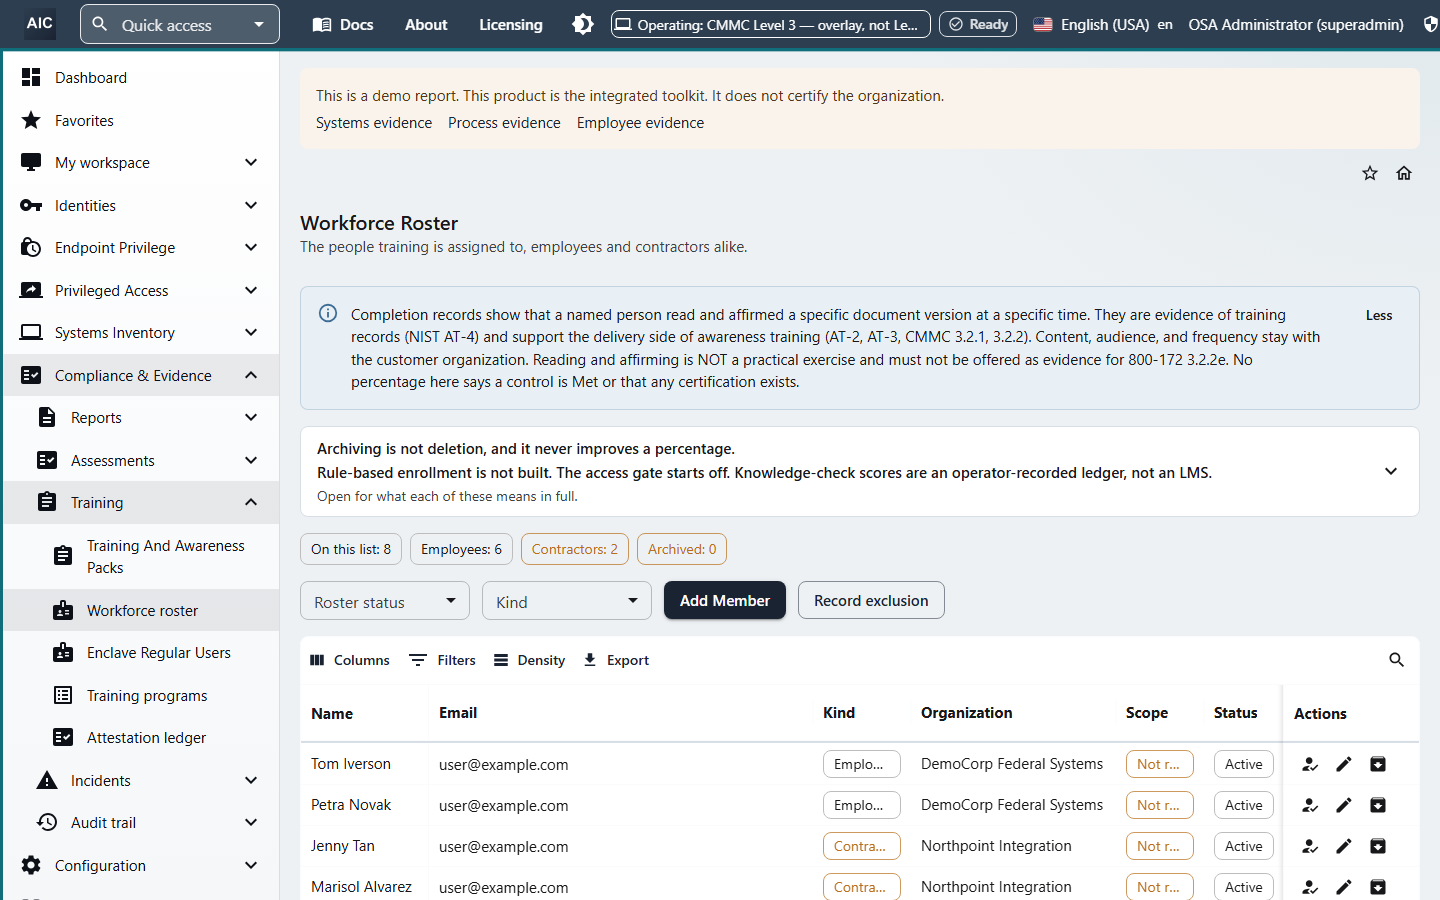Open table Filters
This screenshot has height=900, width=1440.
(x=443, y=660)
